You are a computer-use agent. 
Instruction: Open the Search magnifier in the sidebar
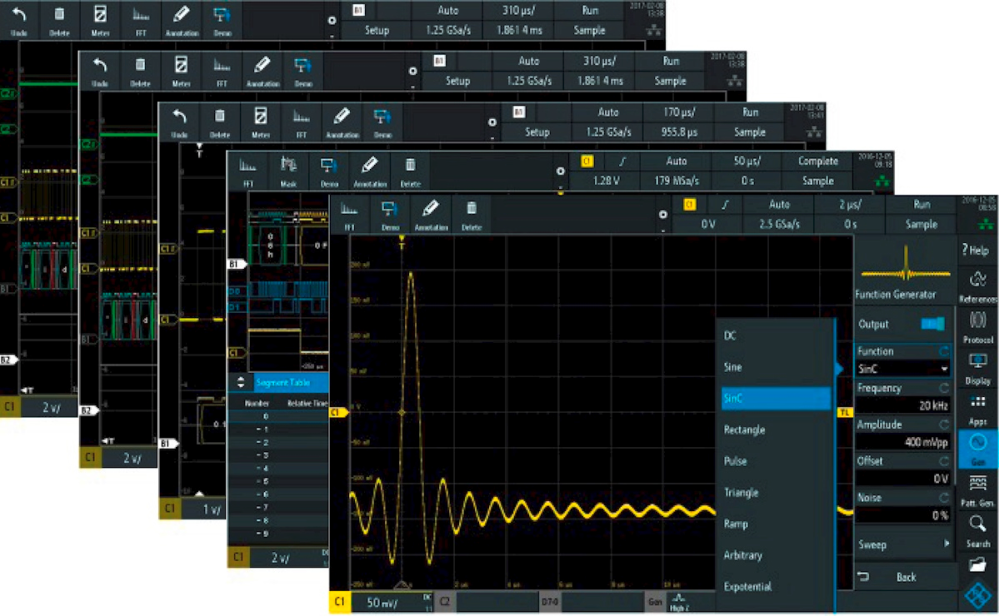tap(978, 530)
